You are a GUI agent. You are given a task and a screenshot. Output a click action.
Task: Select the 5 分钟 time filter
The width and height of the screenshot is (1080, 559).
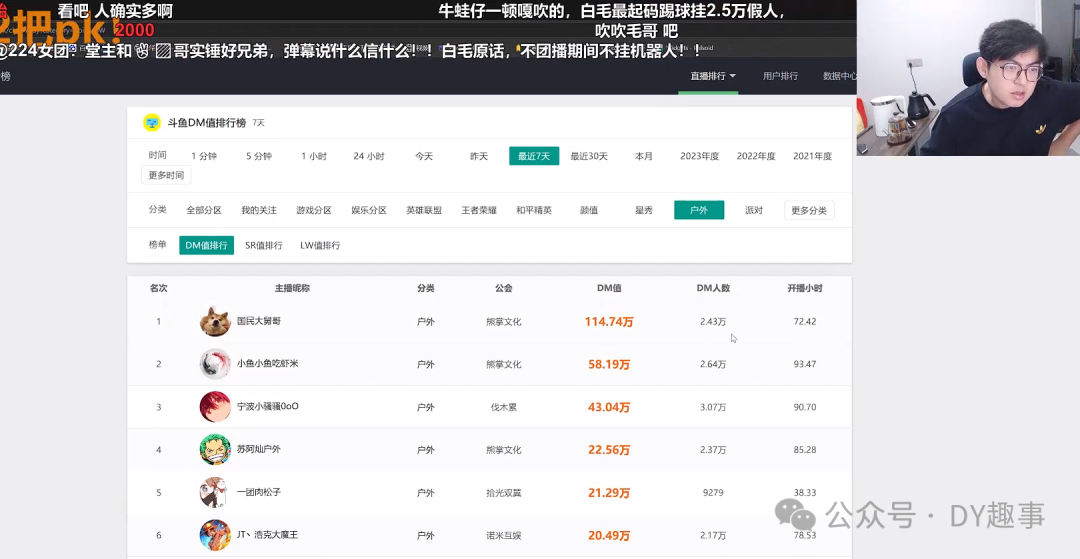[x=259, y=156]
